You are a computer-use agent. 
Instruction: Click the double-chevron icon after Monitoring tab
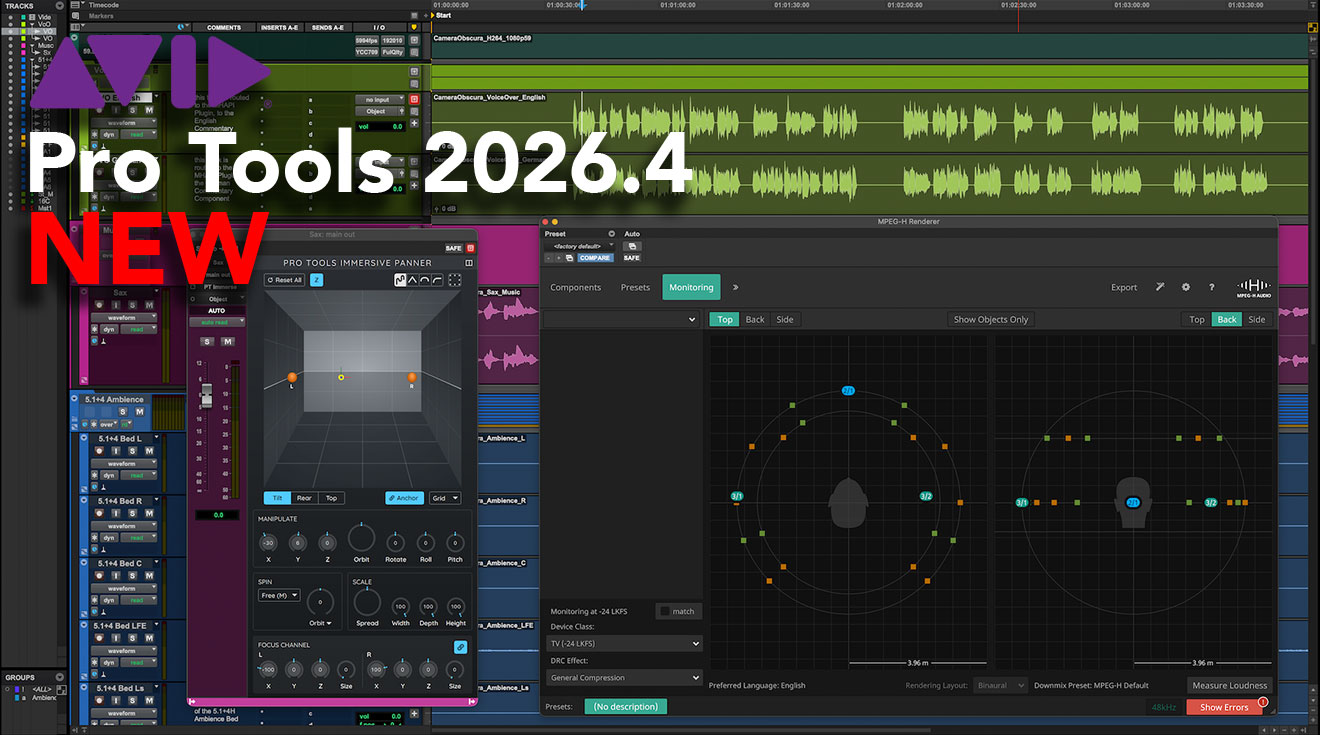736,287
